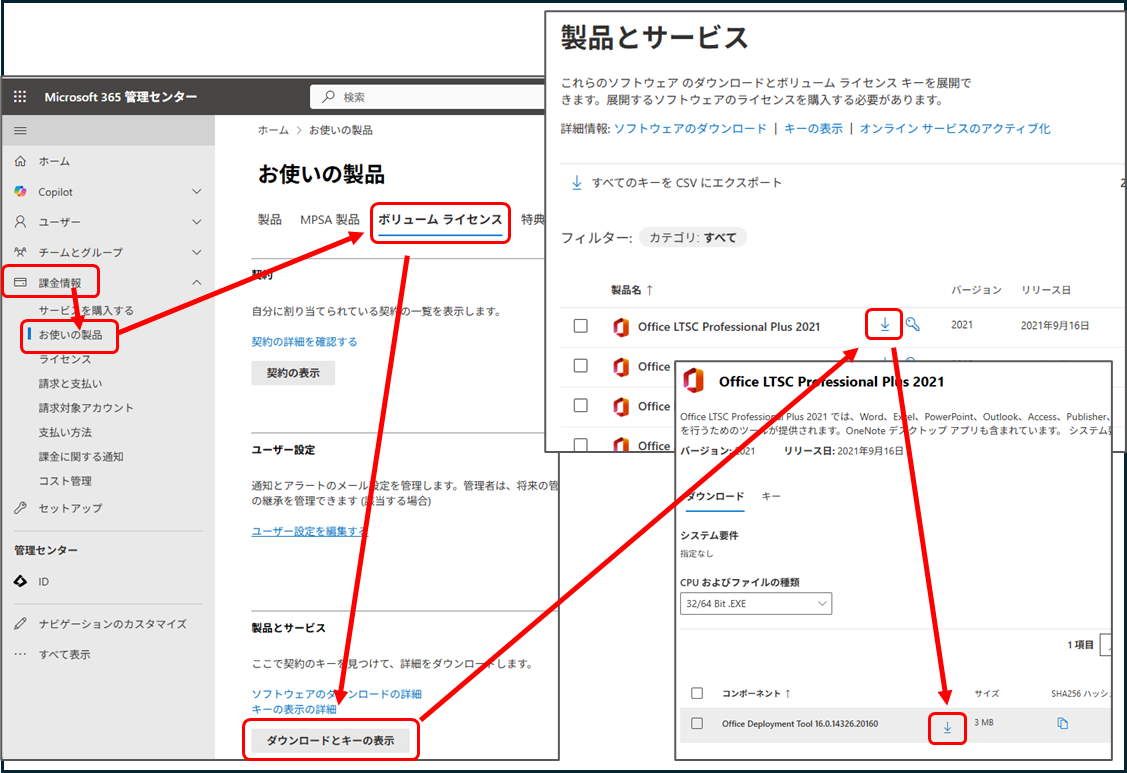Copy SHA256 hash of Office Deployment Tool
1127x773 pixels.
click(x=1062, y=723)
